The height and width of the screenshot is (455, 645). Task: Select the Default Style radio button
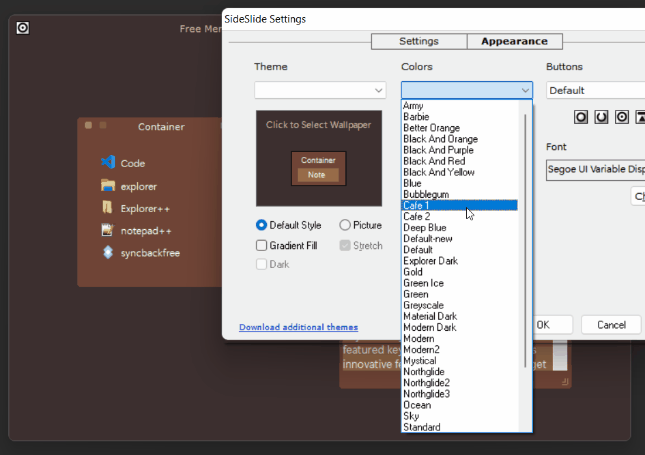pyautogui.click(x=262, y=226)
